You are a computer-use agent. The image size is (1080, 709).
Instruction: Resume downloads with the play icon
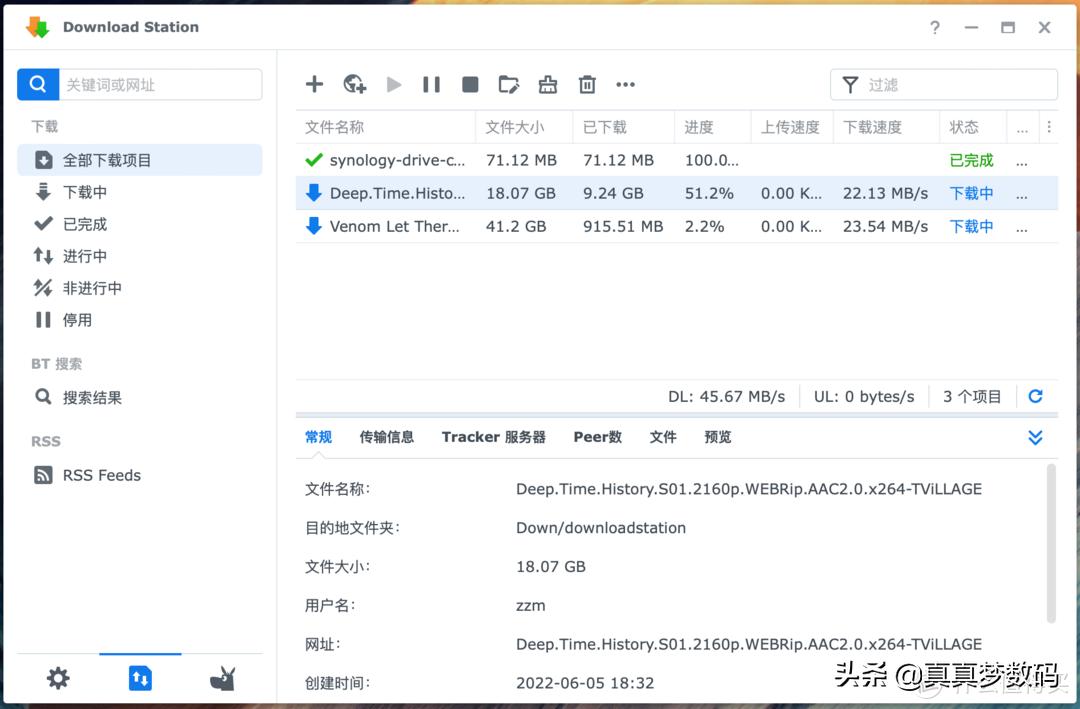point(393,84)
